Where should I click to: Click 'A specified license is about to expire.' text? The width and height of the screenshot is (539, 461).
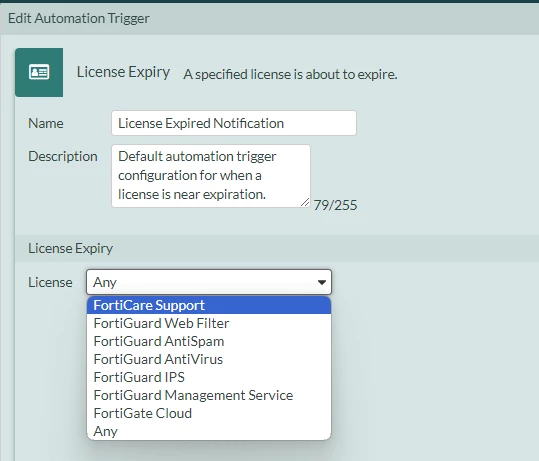[290, 74]
